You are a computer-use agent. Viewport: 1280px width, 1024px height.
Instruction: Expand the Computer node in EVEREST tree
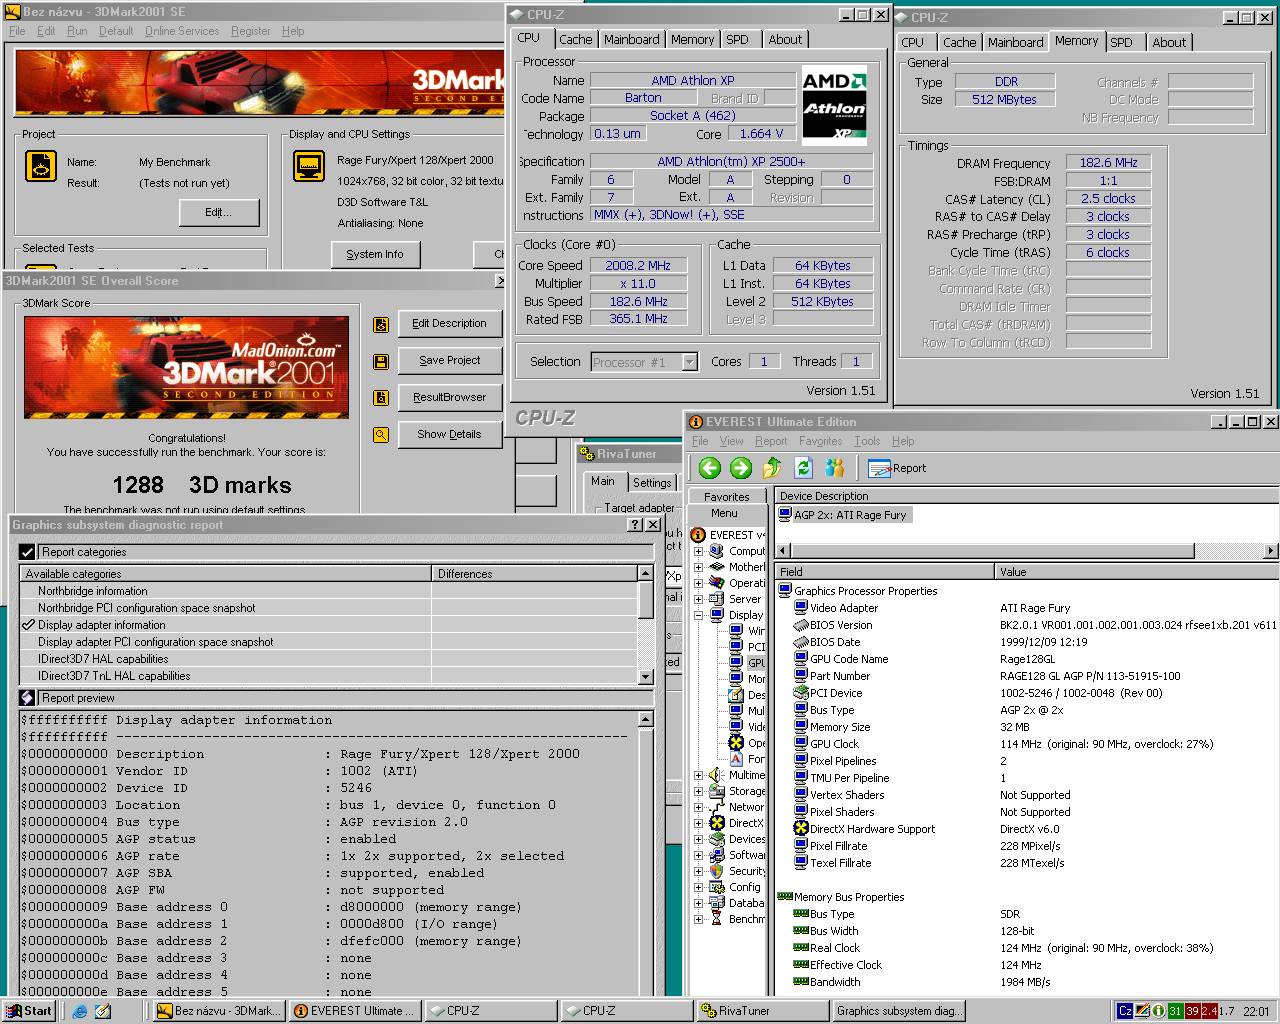[x=698, y=551]
